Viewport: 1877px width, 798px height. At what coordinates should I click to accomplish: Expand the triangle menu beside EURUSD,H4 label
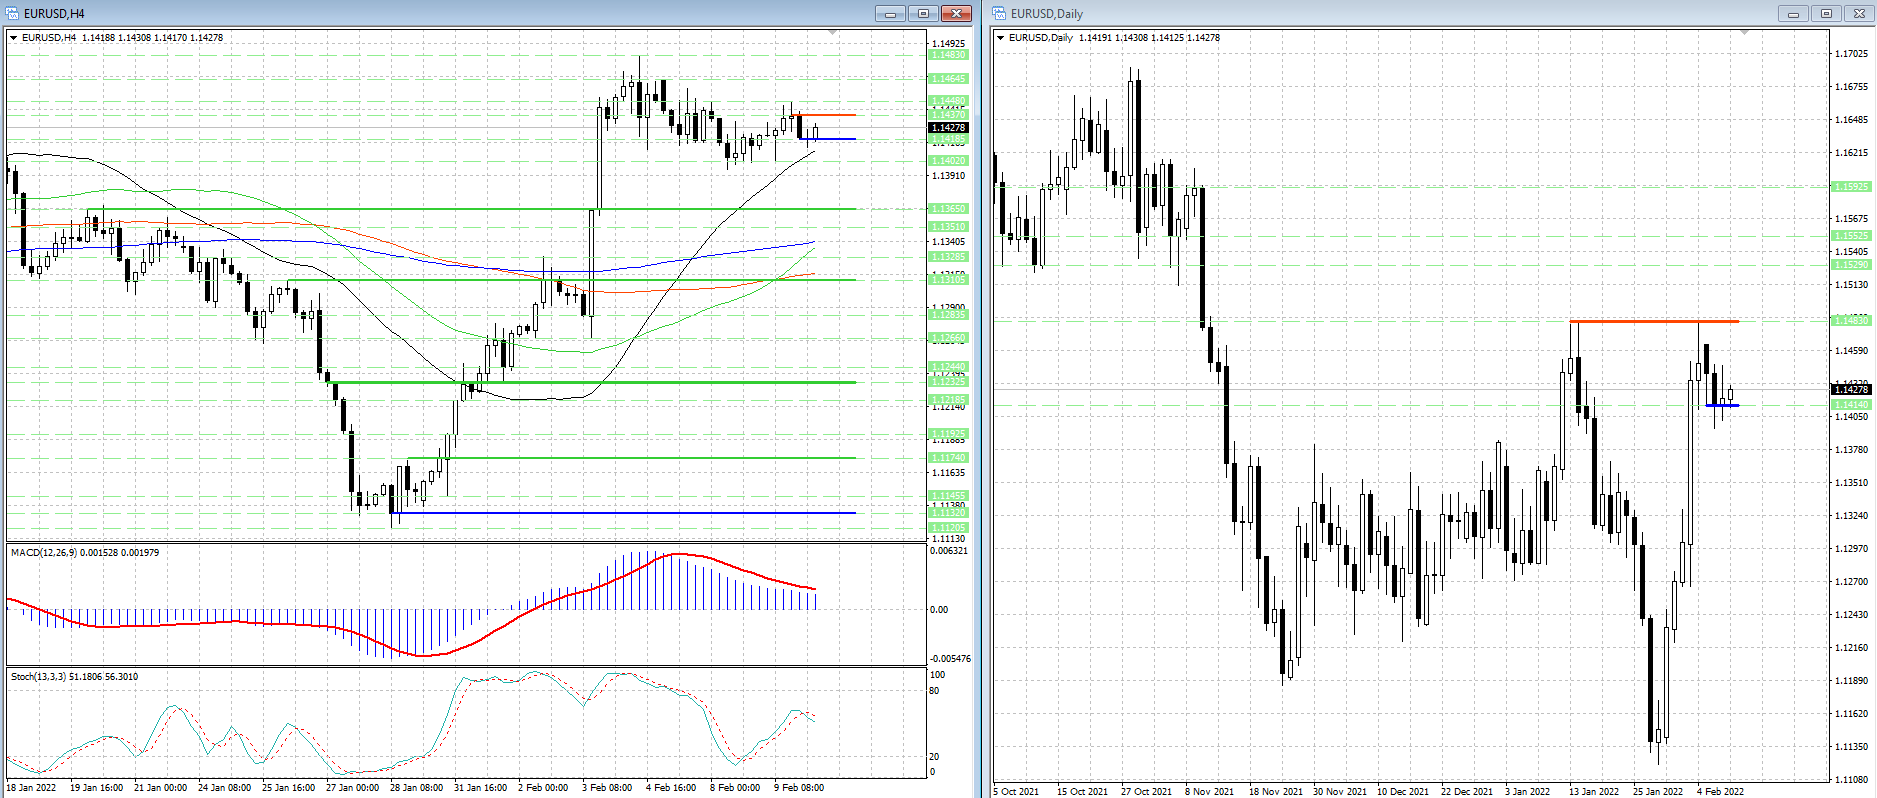14,38
